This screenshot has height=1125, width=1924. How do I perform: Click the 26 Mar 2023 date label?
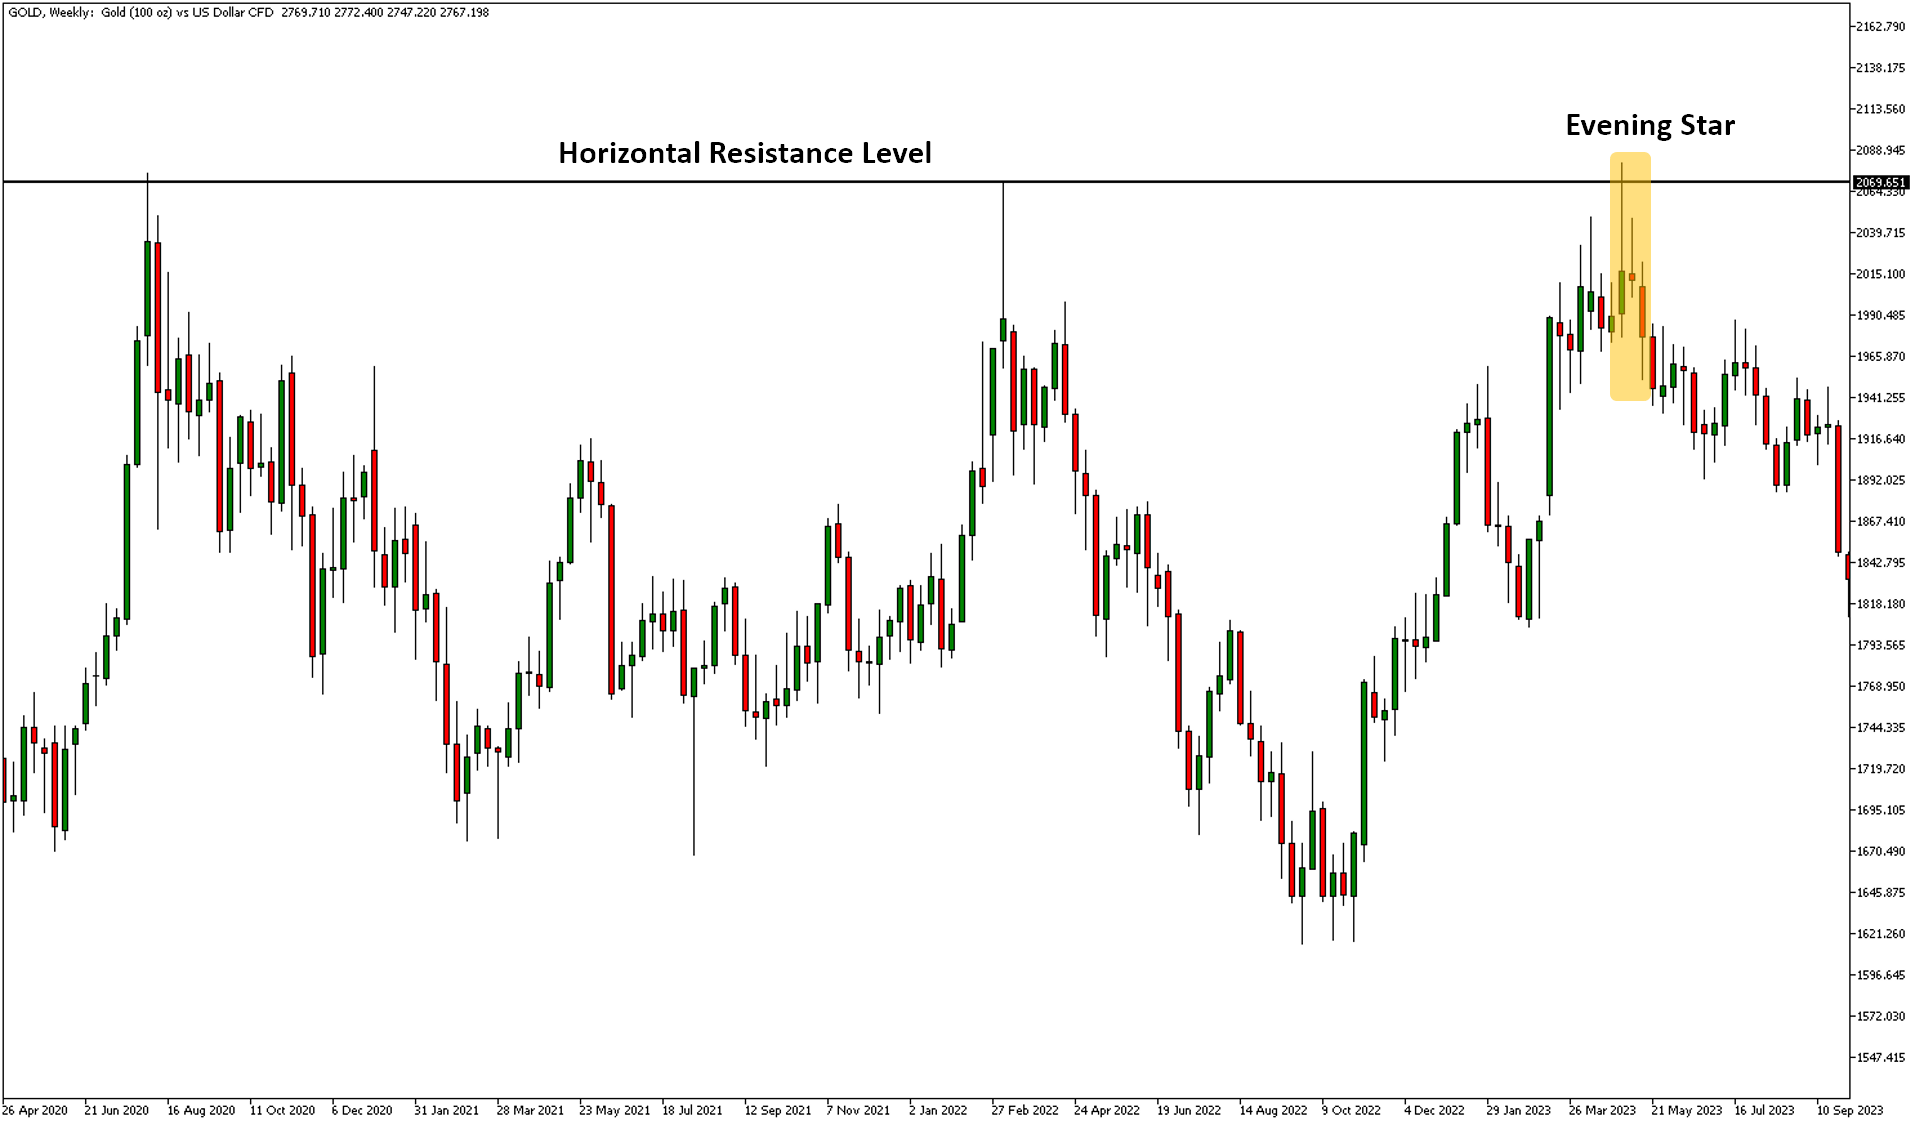[x=1602, y=1110]
